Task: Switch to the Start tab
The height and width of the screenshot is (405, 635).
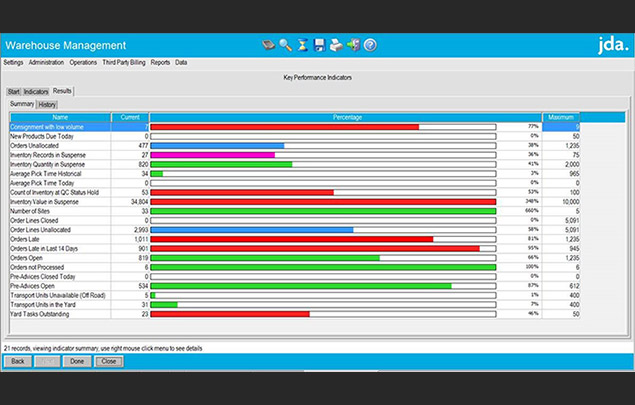Action: point(14,92)
